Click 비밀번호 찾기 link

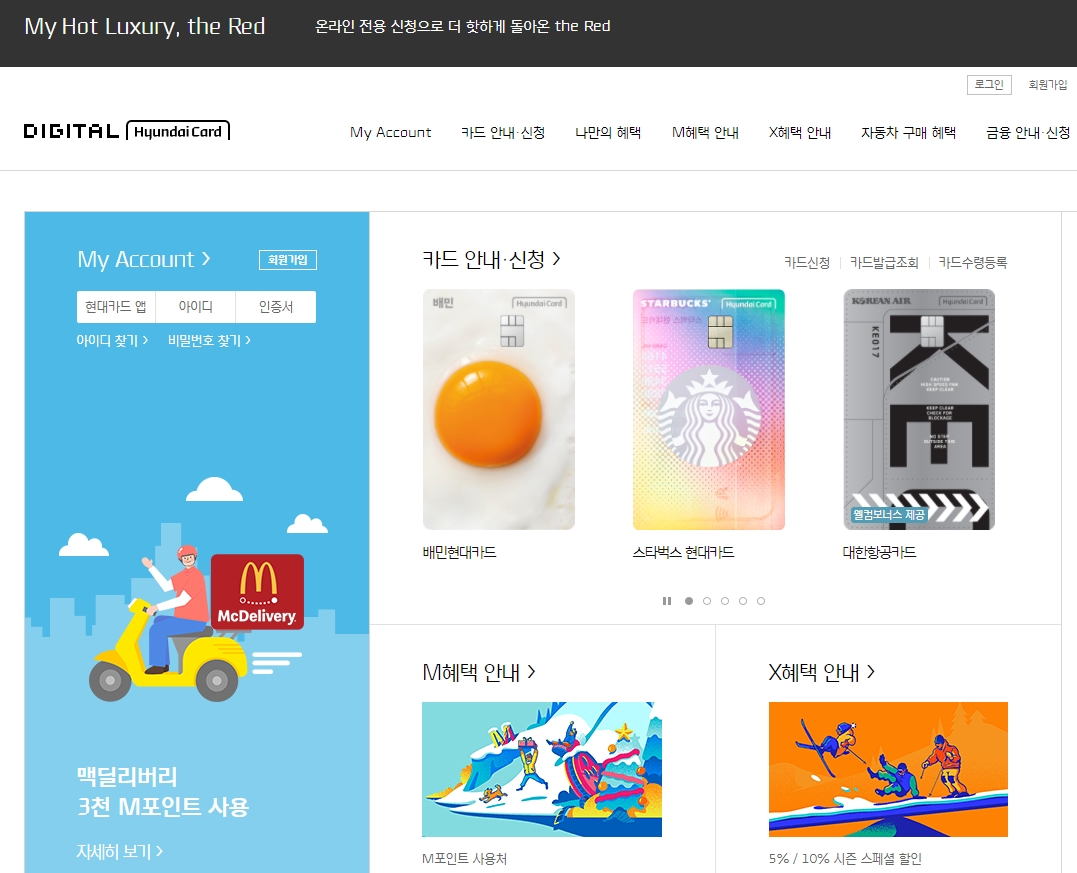coord(209,340)
